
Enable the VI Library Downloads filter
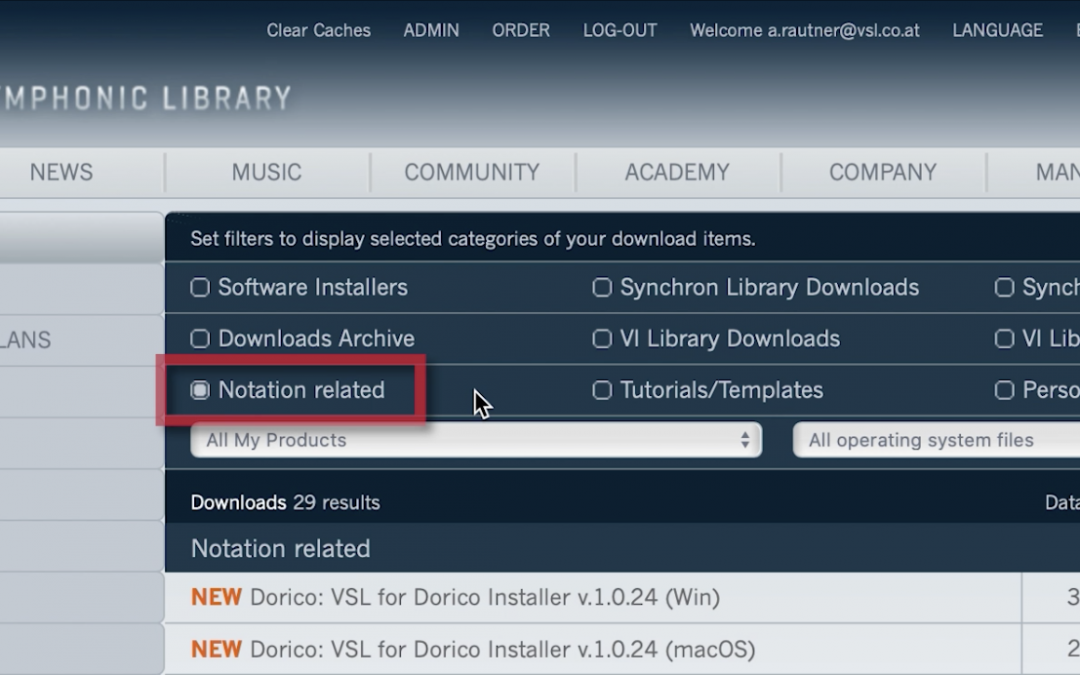click(x=602, y=339)
